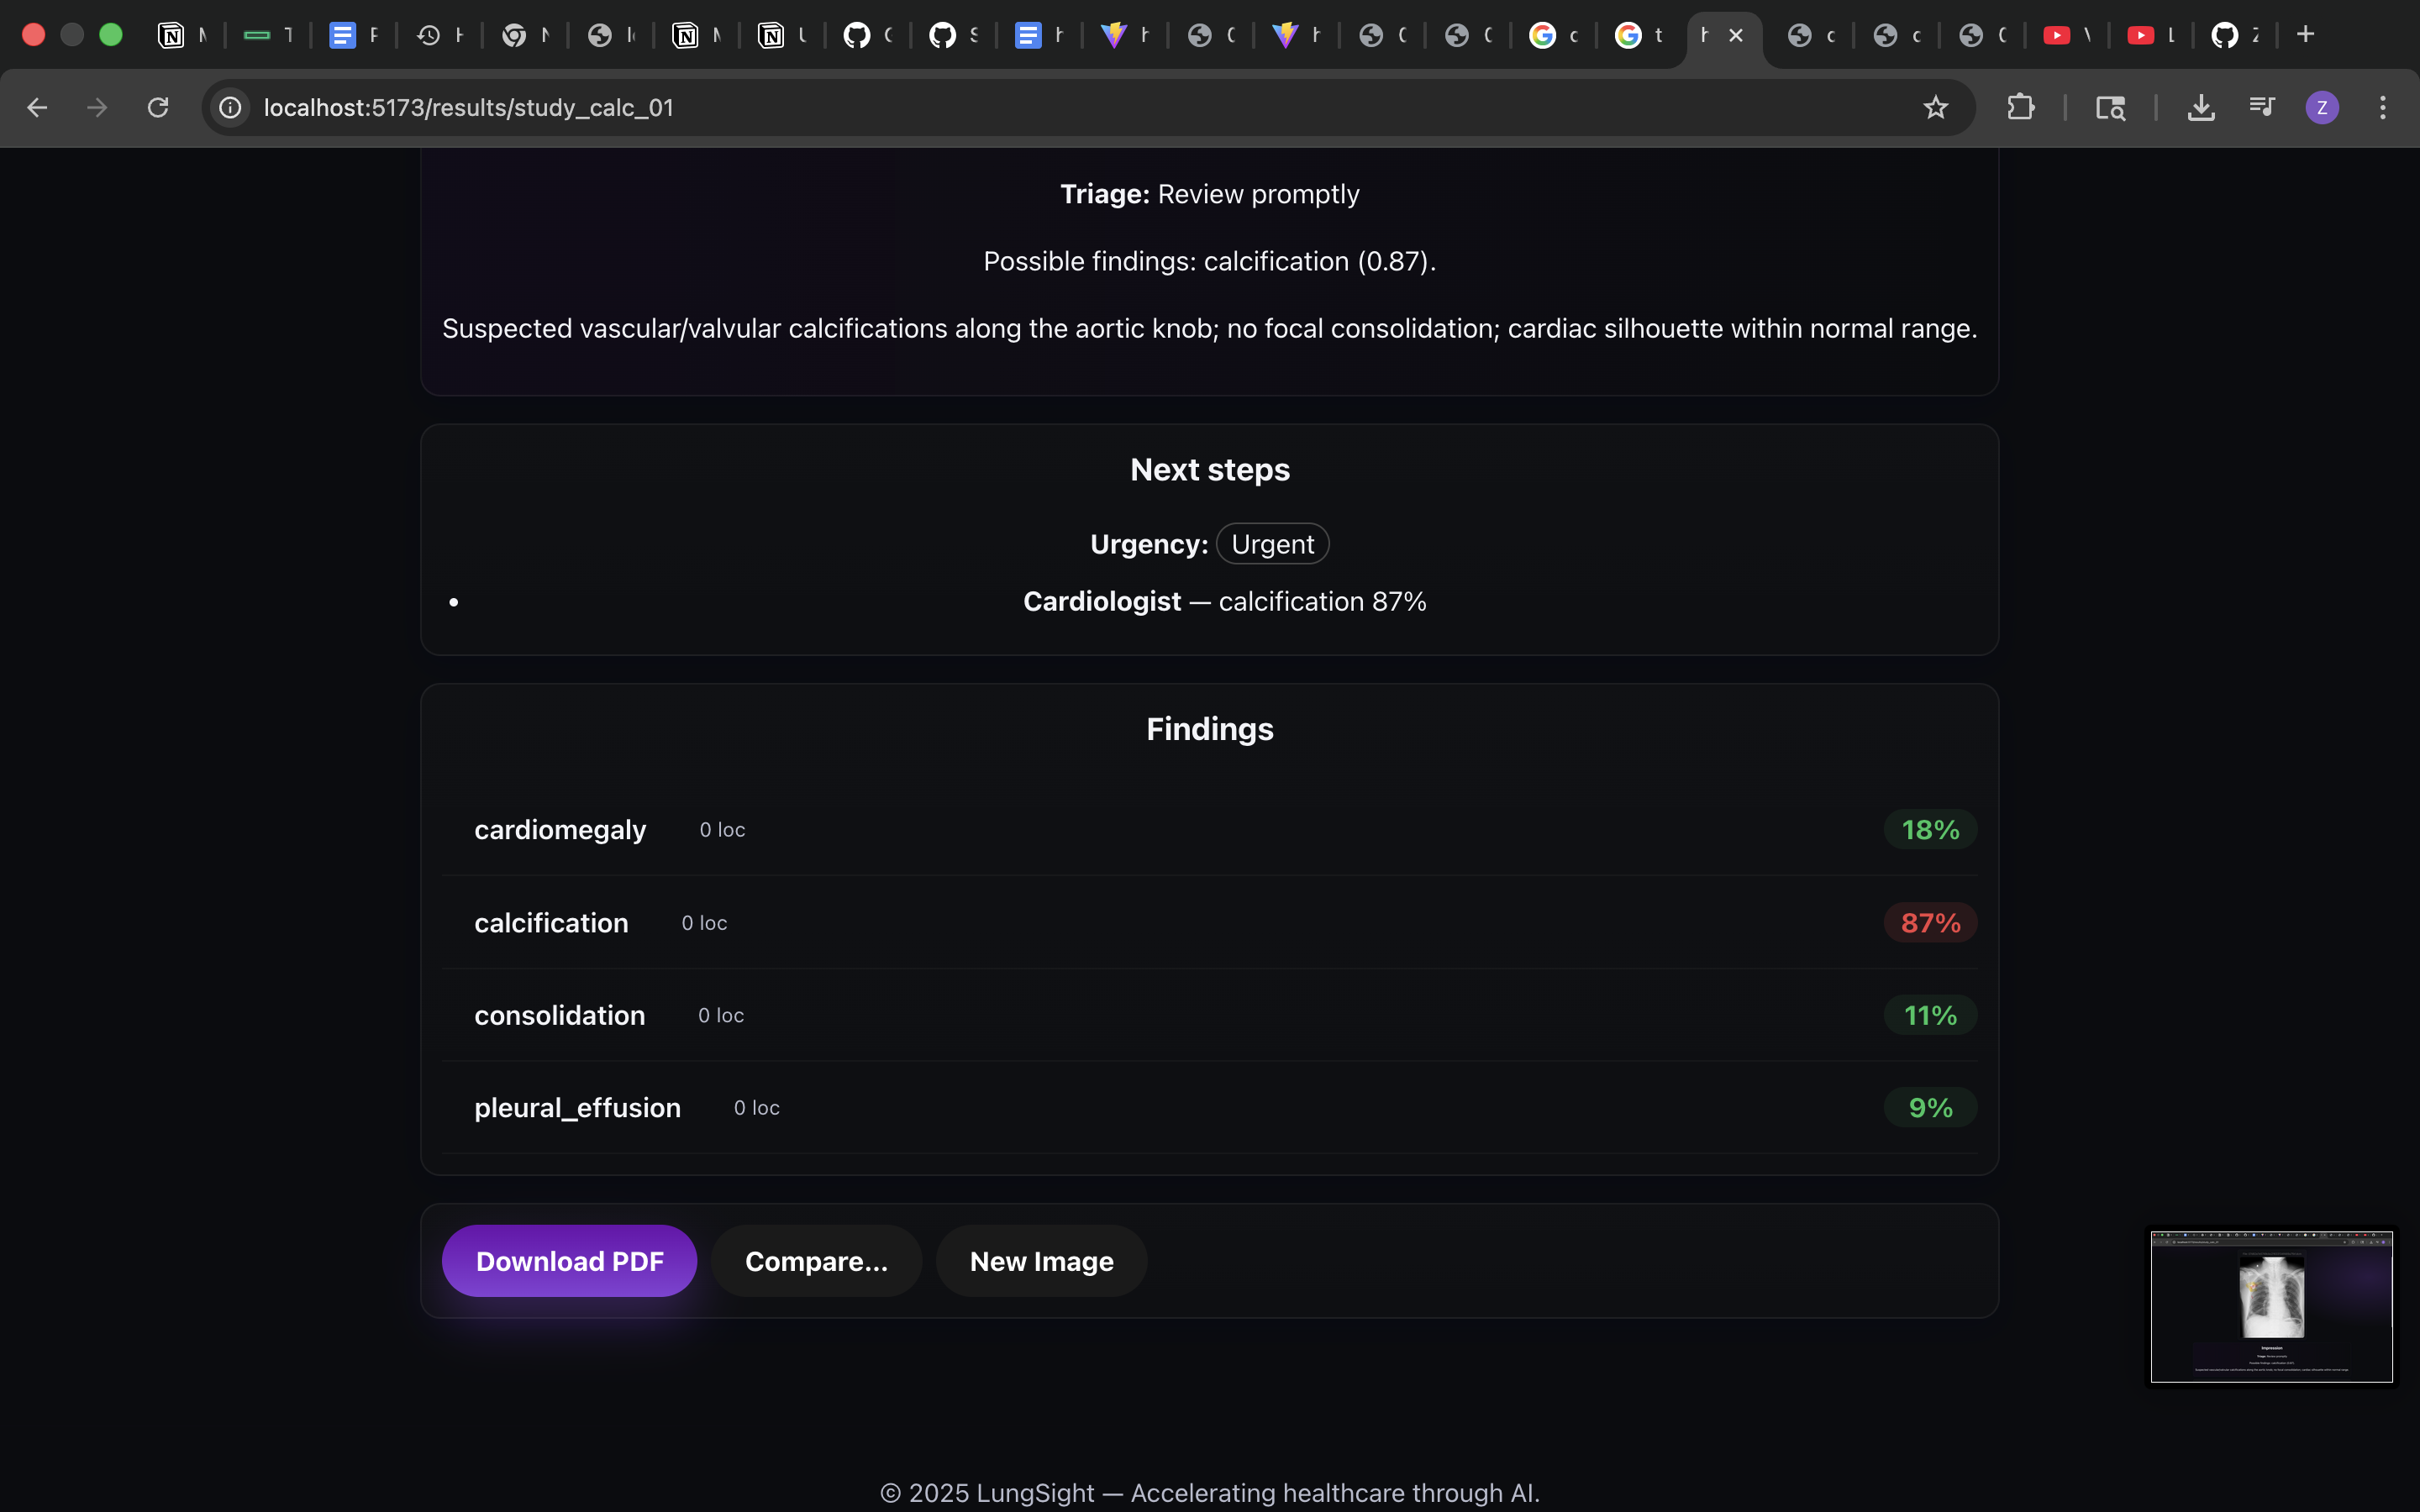Open the media controls icon
The width and height of the screenshot is (2420, 1512).
(x=2261, y=107)
